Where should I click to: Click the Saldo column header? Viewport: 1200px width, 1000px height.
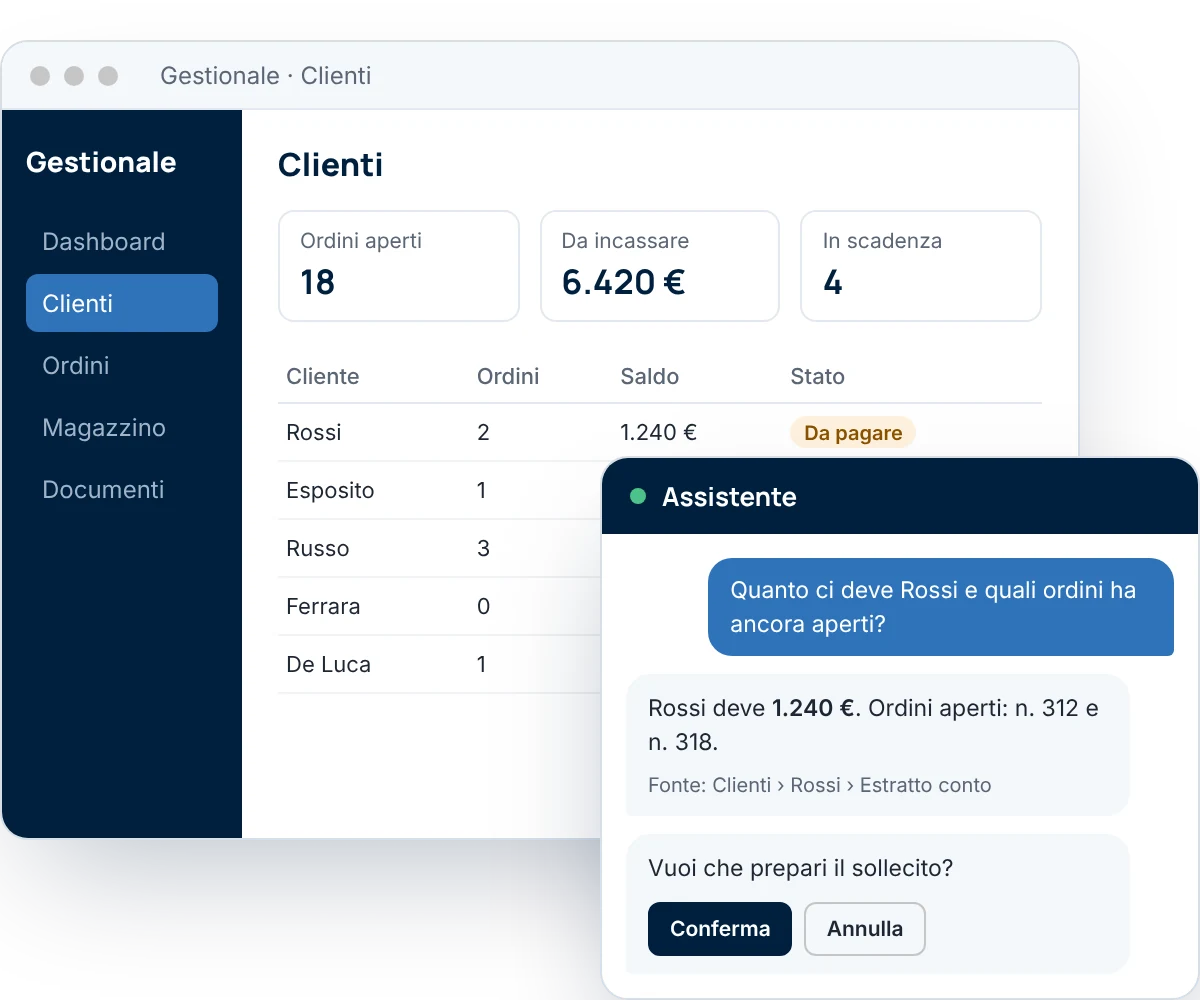[650, 377]
